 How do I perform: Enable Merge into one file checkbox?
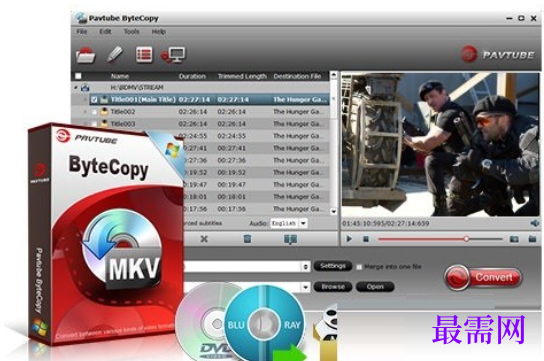tap(359, 267)
